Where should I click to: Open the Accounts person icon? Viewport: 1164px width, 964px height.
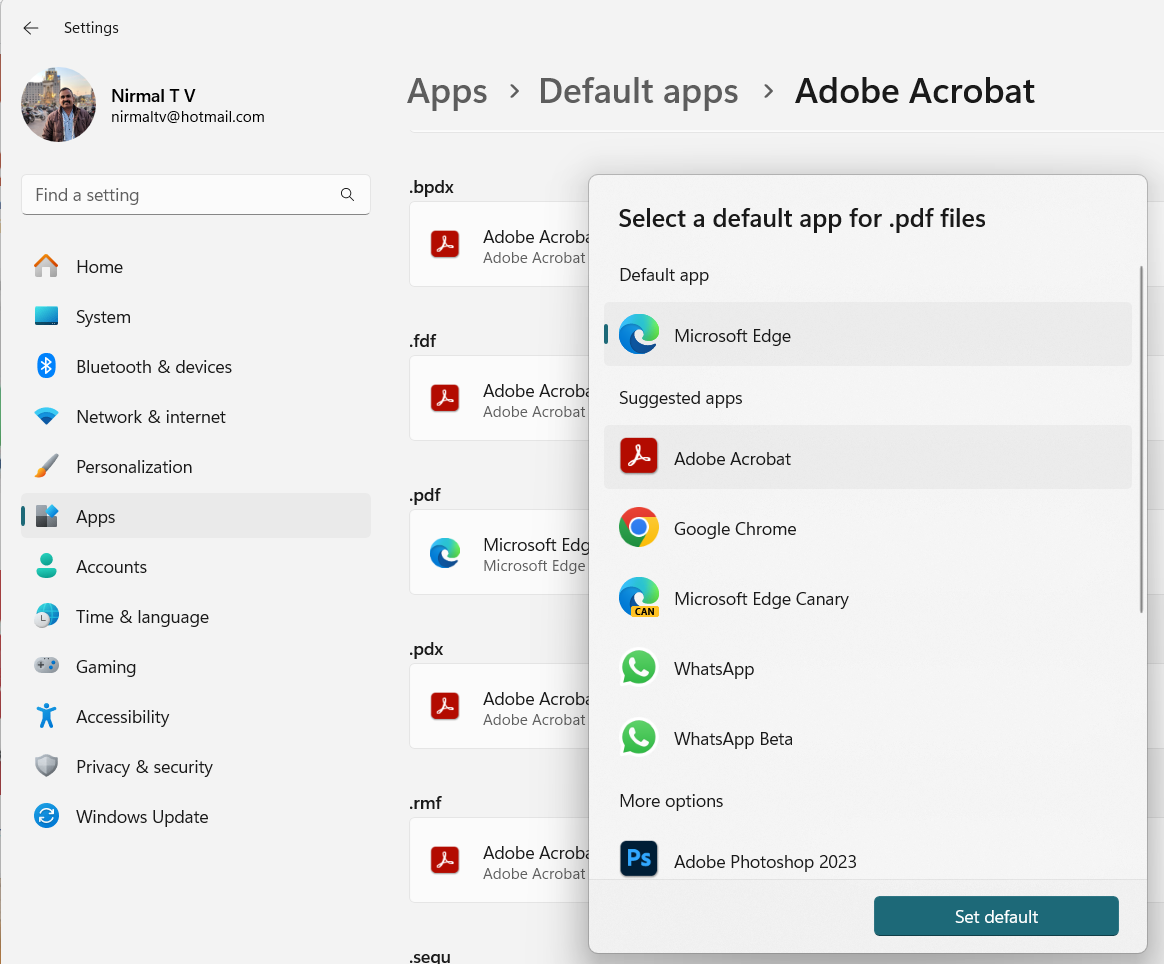46,565
